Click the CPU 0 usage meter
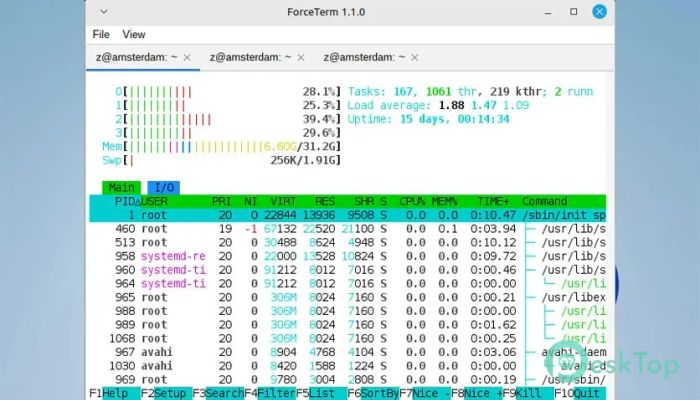 [228, 92]
